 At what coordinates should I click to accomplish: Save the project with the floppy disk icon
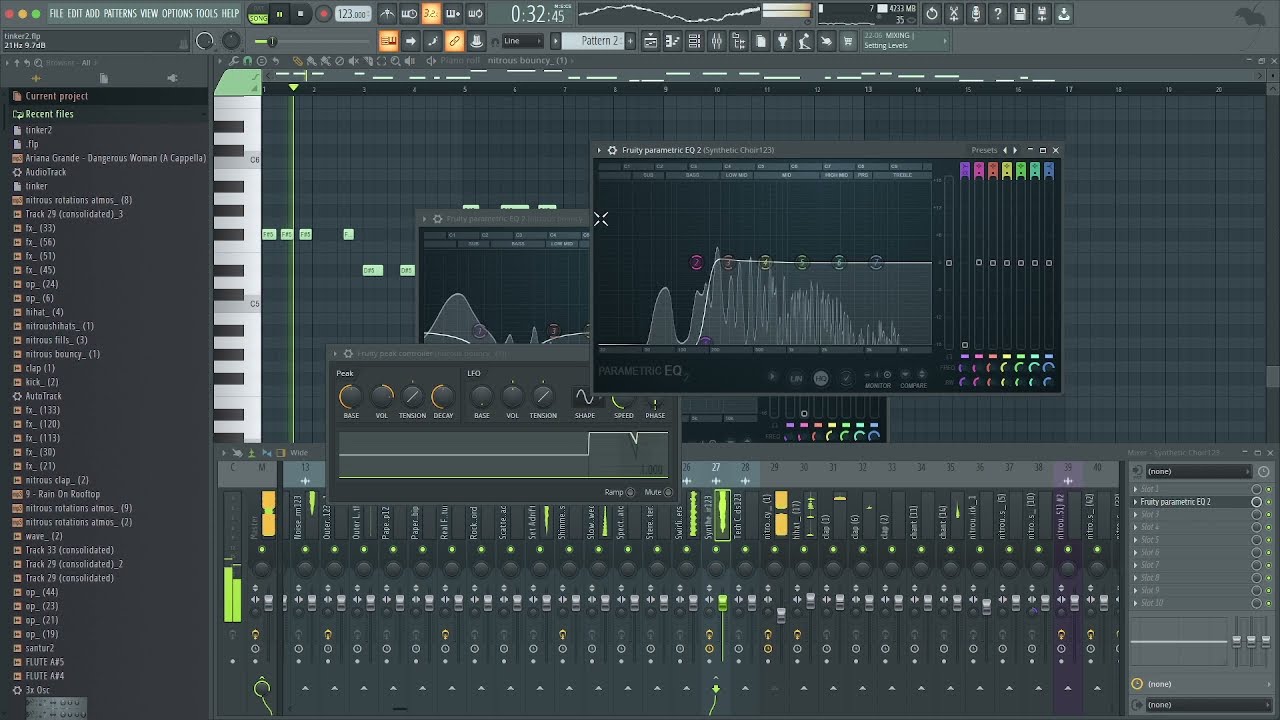click(x=1020, y=14)
